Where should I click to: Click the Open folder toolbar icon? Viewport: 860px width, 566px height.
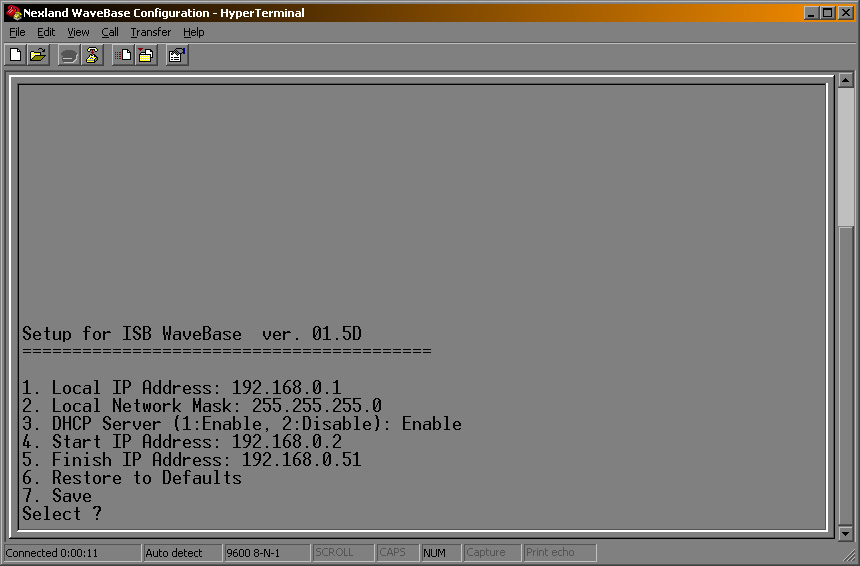pos(38,56)
